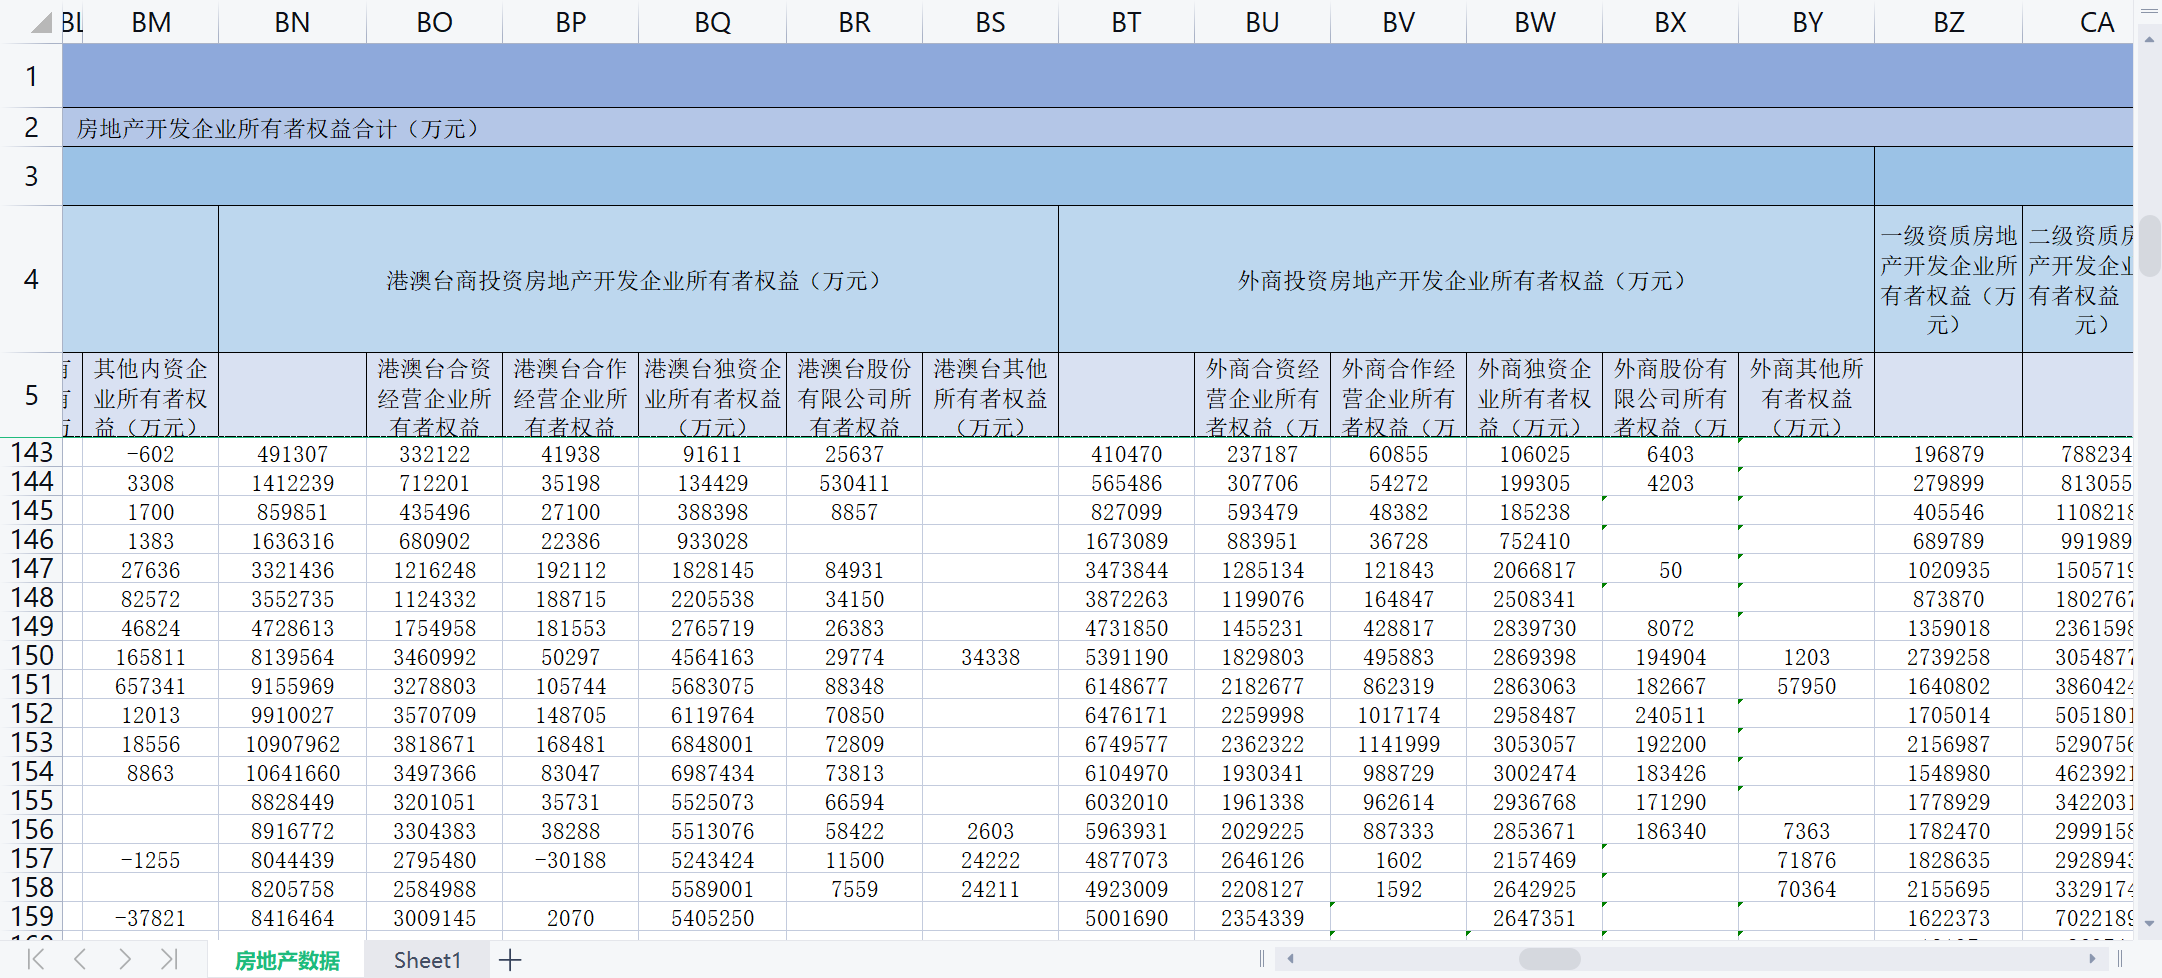
Task: Select row 143 header
Action: (x=31, y=453)
